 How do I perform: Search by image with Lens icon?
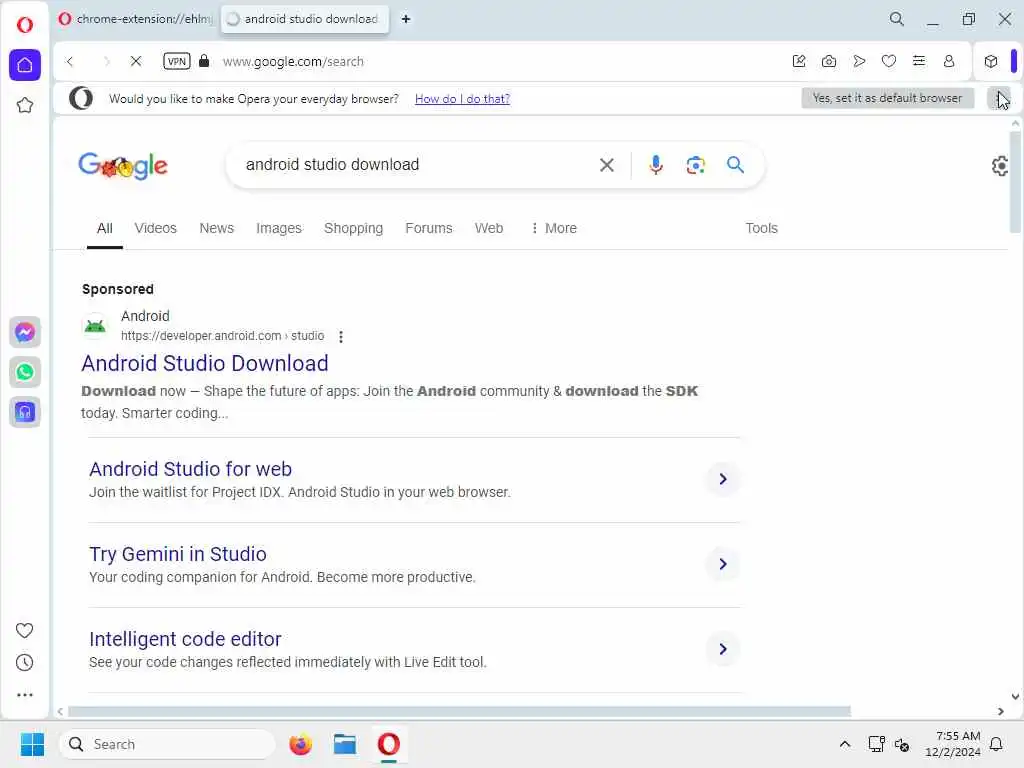(x=696, y=165)
